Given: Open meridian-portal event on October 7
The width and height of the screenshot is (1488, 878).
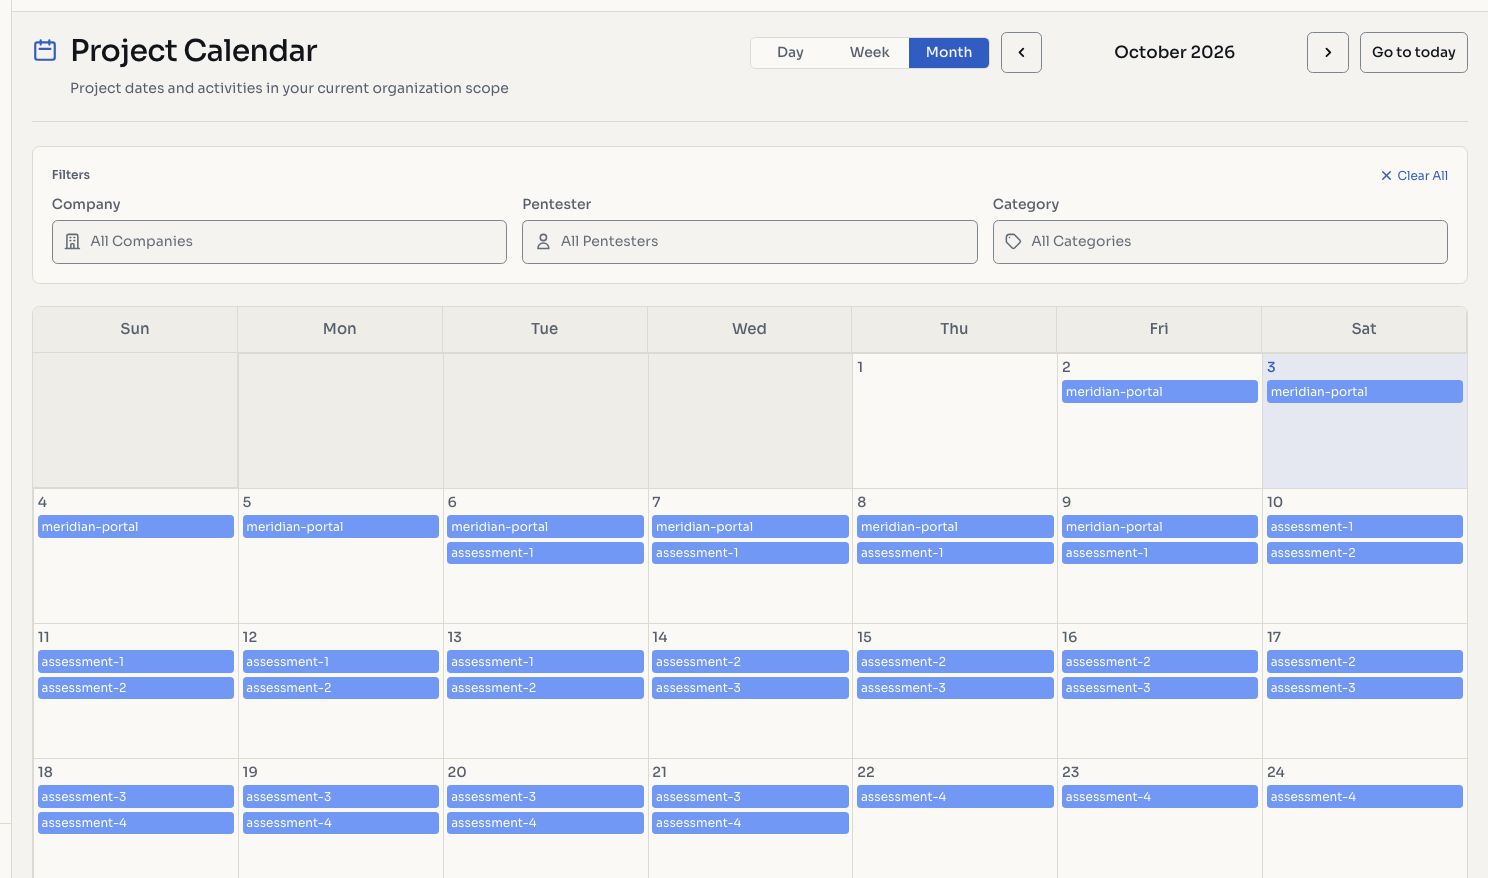Looking at the screenshot, I should tap(750, 527).
